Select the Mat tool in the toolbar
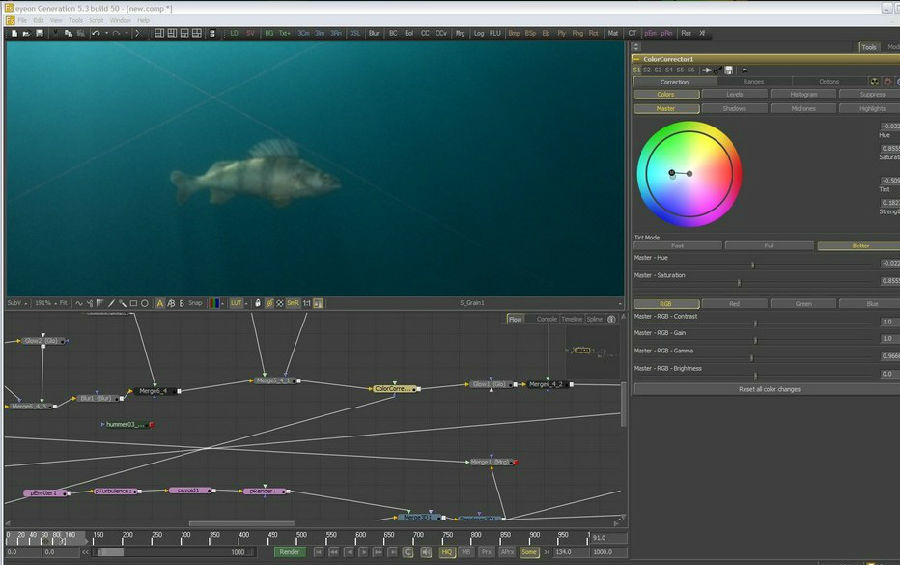The image size is (900, 565). 613,33
